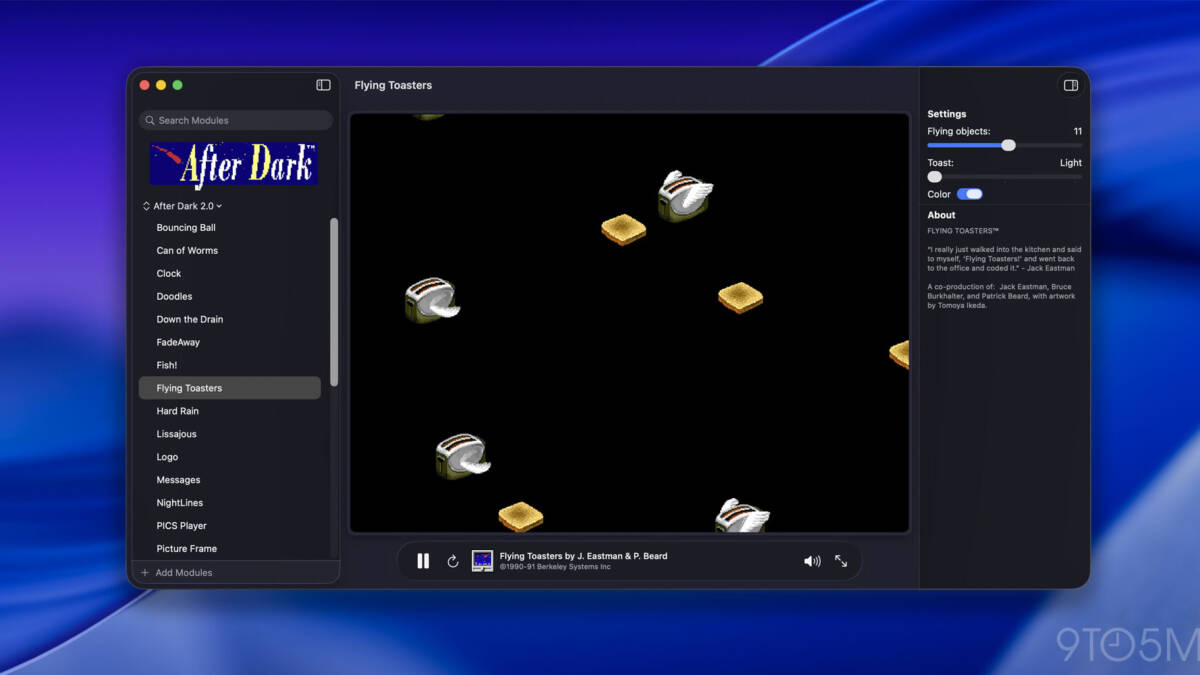Screen dimensions: 1200x675
Task: Select the Hard Rain module
Action: (230, 411)
